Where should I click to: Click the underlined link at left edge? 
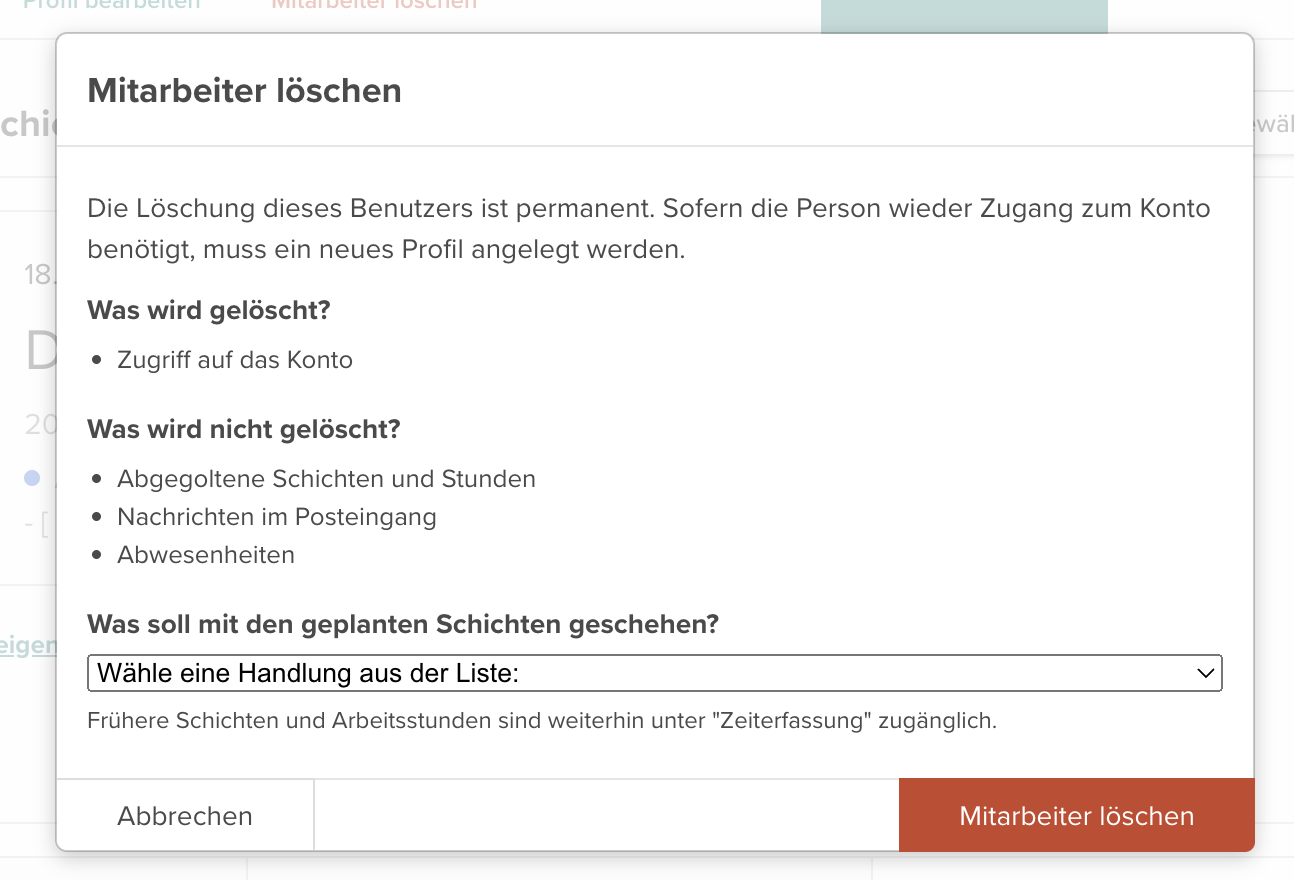[x=28, y=645]
